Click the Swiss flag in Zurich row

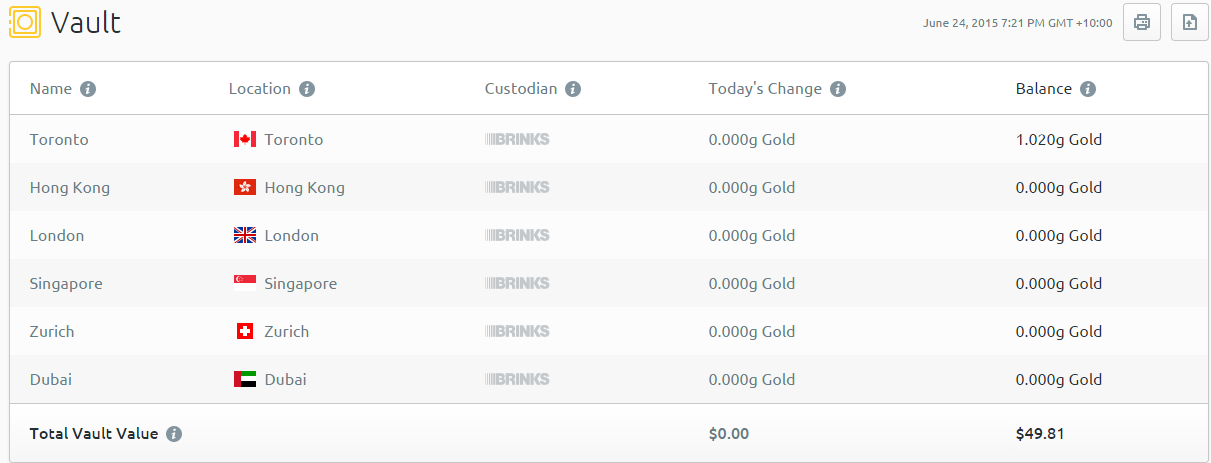click(244, 331)
